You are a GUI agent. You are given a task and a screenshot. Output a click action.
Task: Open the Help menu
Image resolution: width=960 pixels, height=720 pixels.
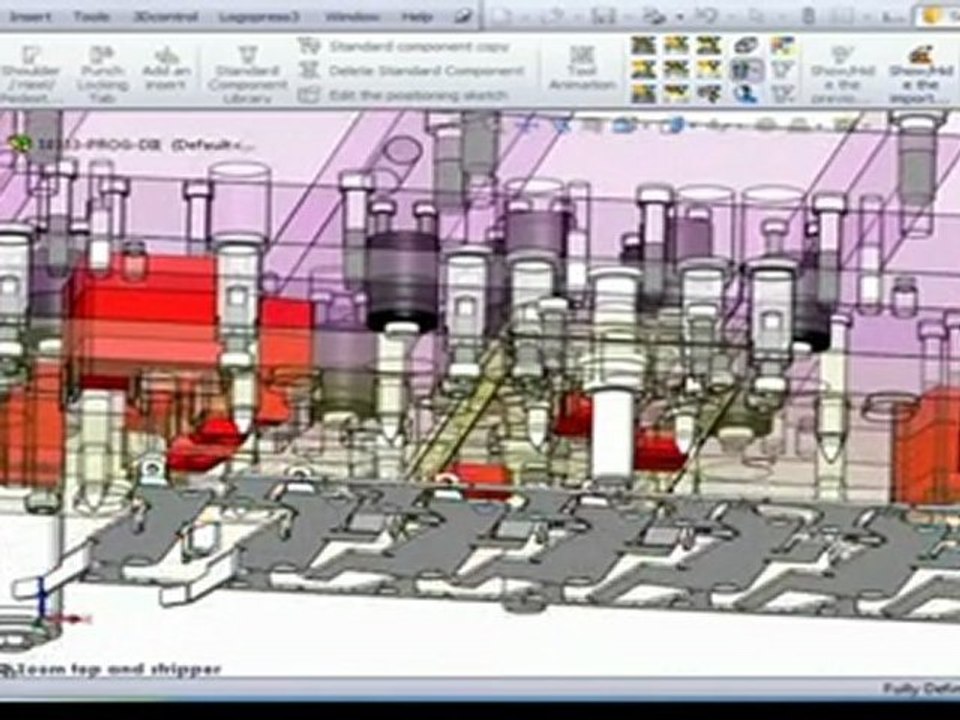(x=417, y=17)
